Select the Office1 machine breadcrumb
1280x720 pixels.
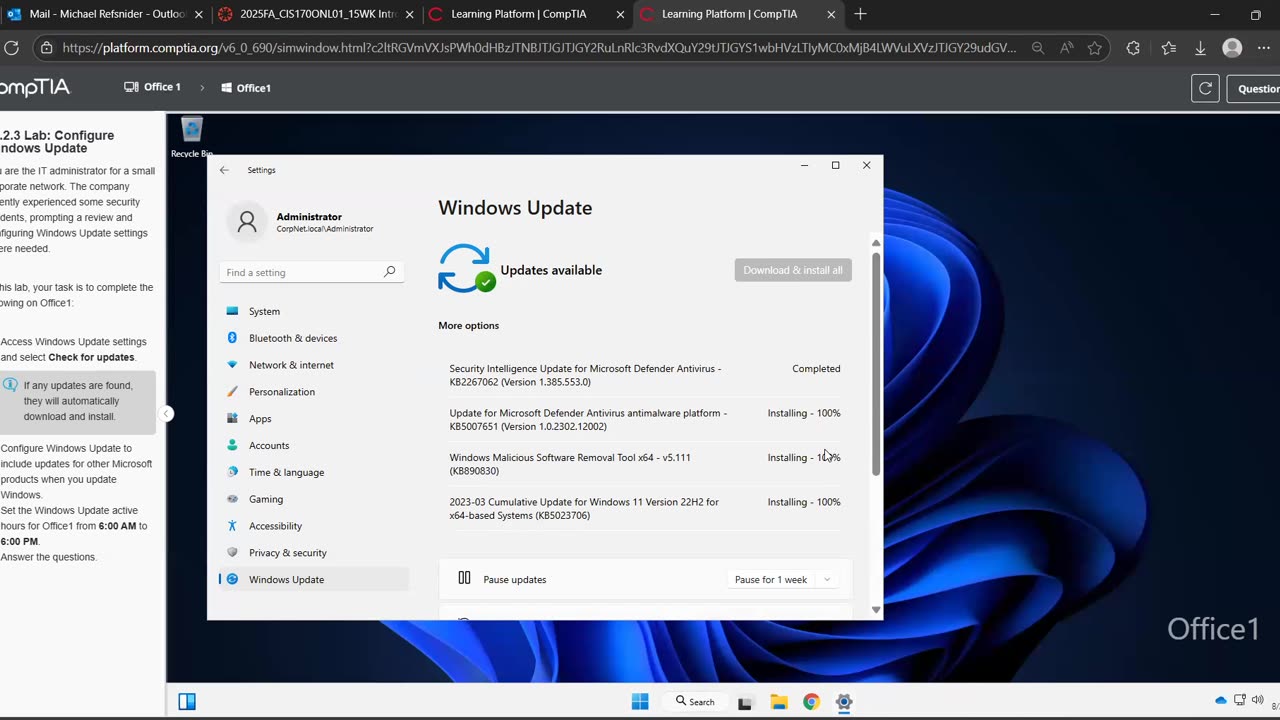(246, 88)
